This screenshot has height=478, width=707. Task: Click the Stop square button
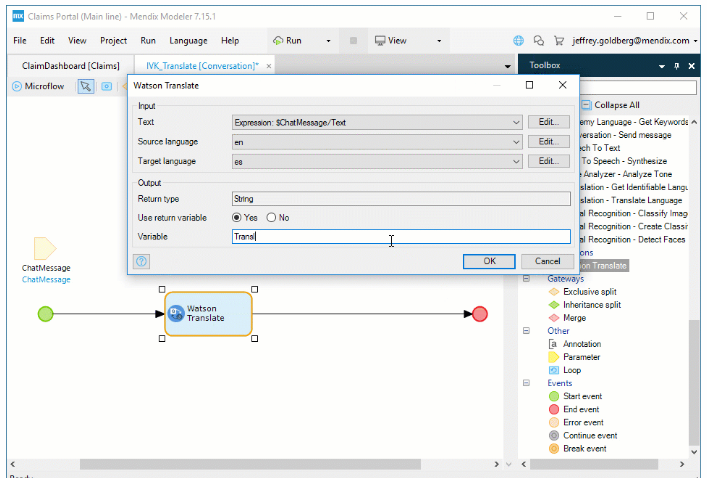[x=354, y=41]
